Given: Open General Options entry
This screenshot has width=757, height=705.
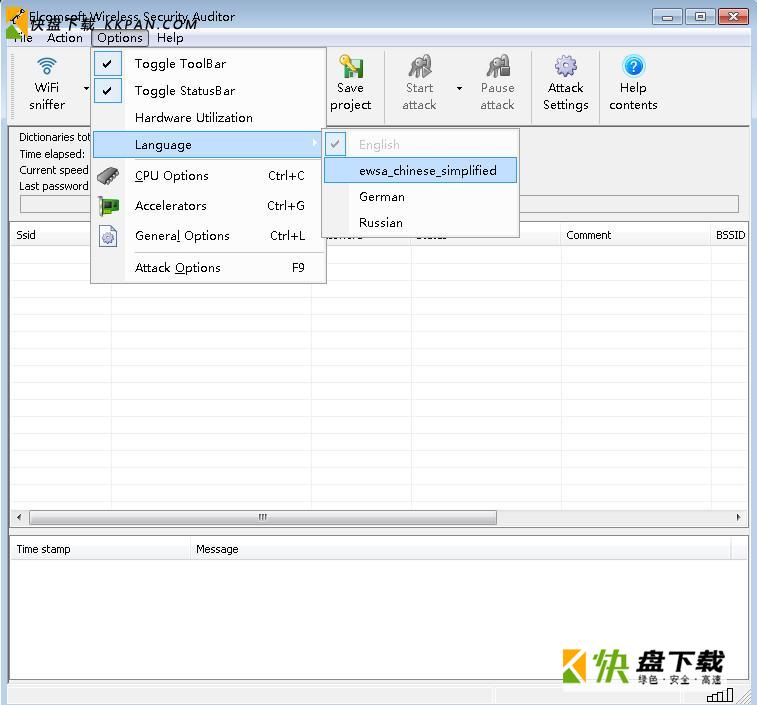Looking at the screenshot, I should (x=208, y=236).
